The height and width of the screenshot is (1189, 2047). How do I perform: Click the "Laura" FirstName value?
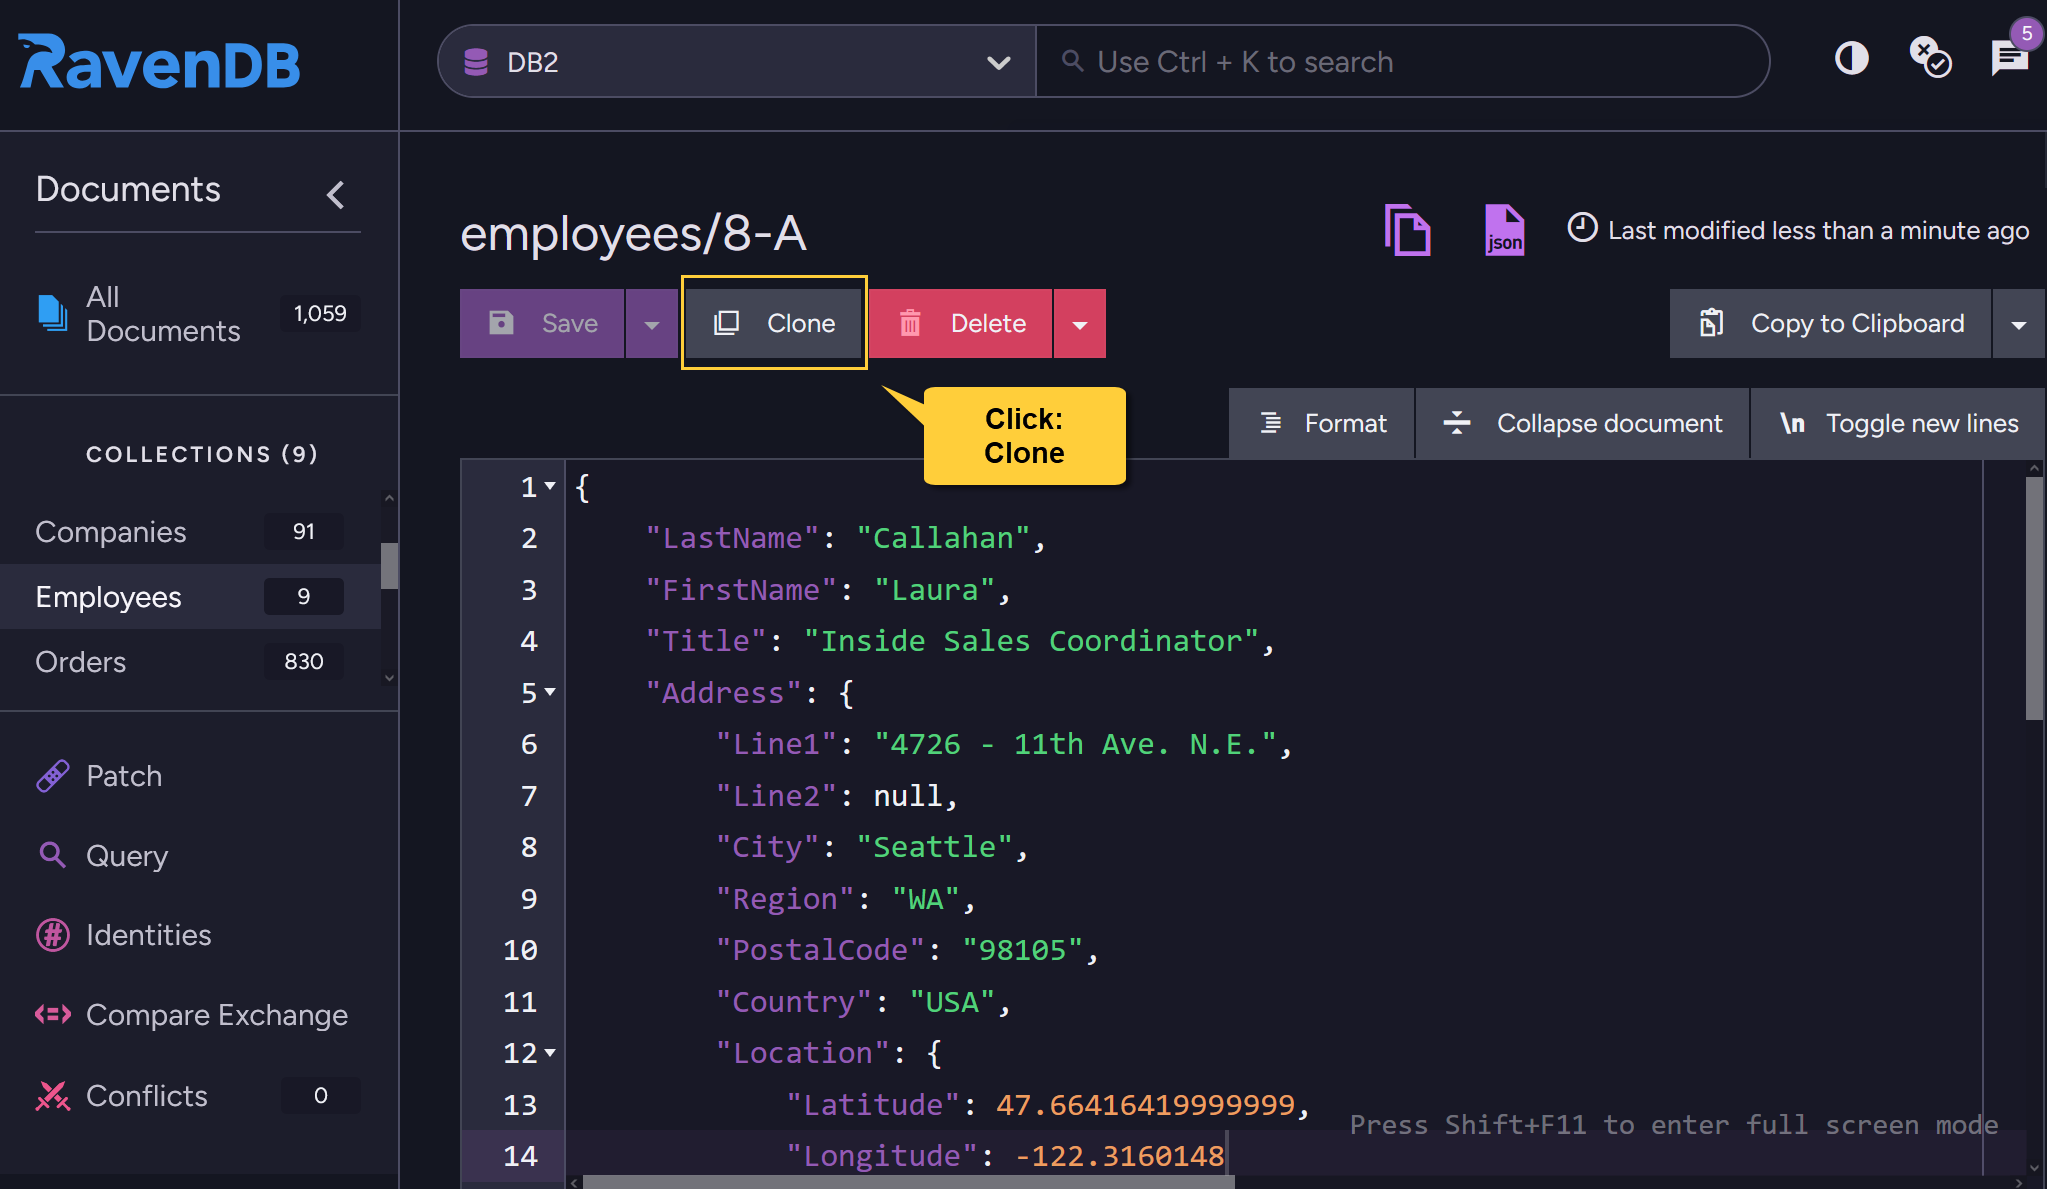(x=935, y=590)
